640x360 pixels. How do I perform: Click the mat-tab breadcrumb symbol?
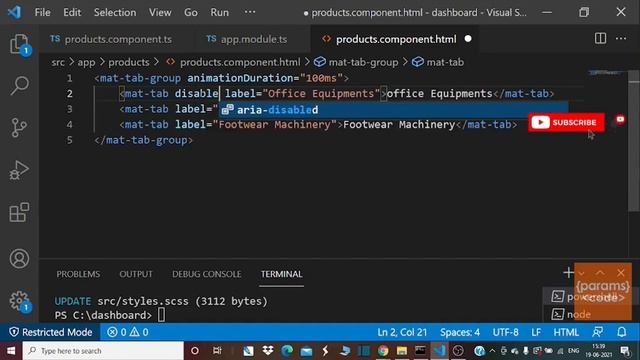coord(438,62)
